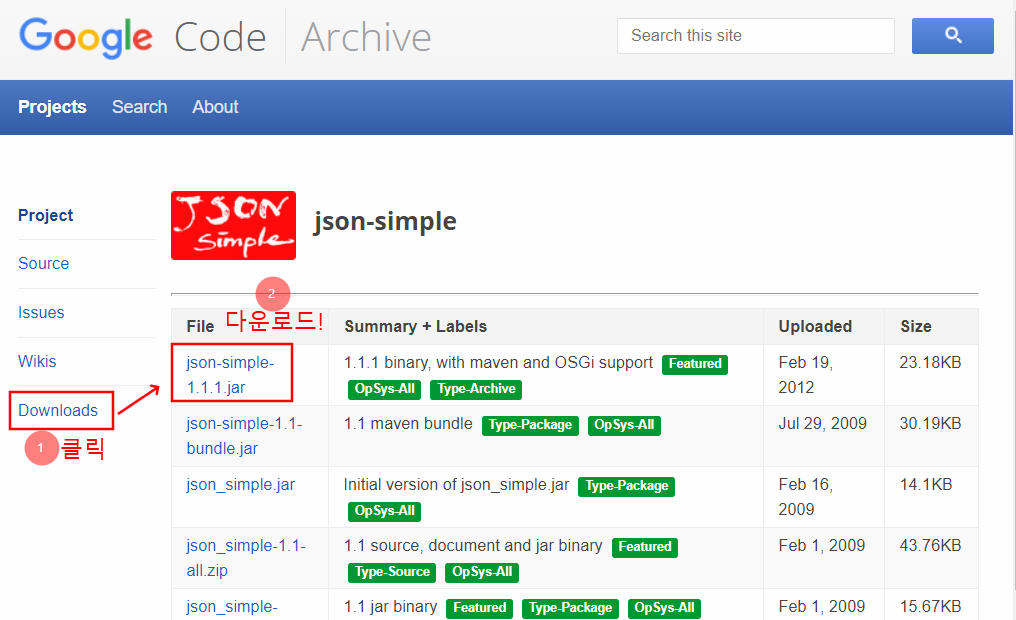Go to Issues in the sidebar
Viewport: 1016px width, 620px height.
point(41,312)
